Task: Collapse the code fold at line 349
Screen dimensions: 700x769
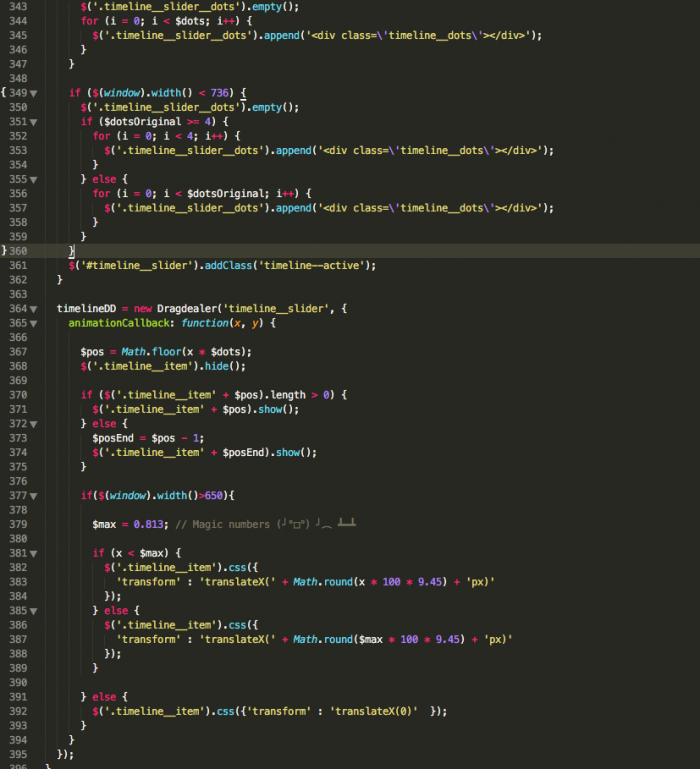Action: (33, 93)
